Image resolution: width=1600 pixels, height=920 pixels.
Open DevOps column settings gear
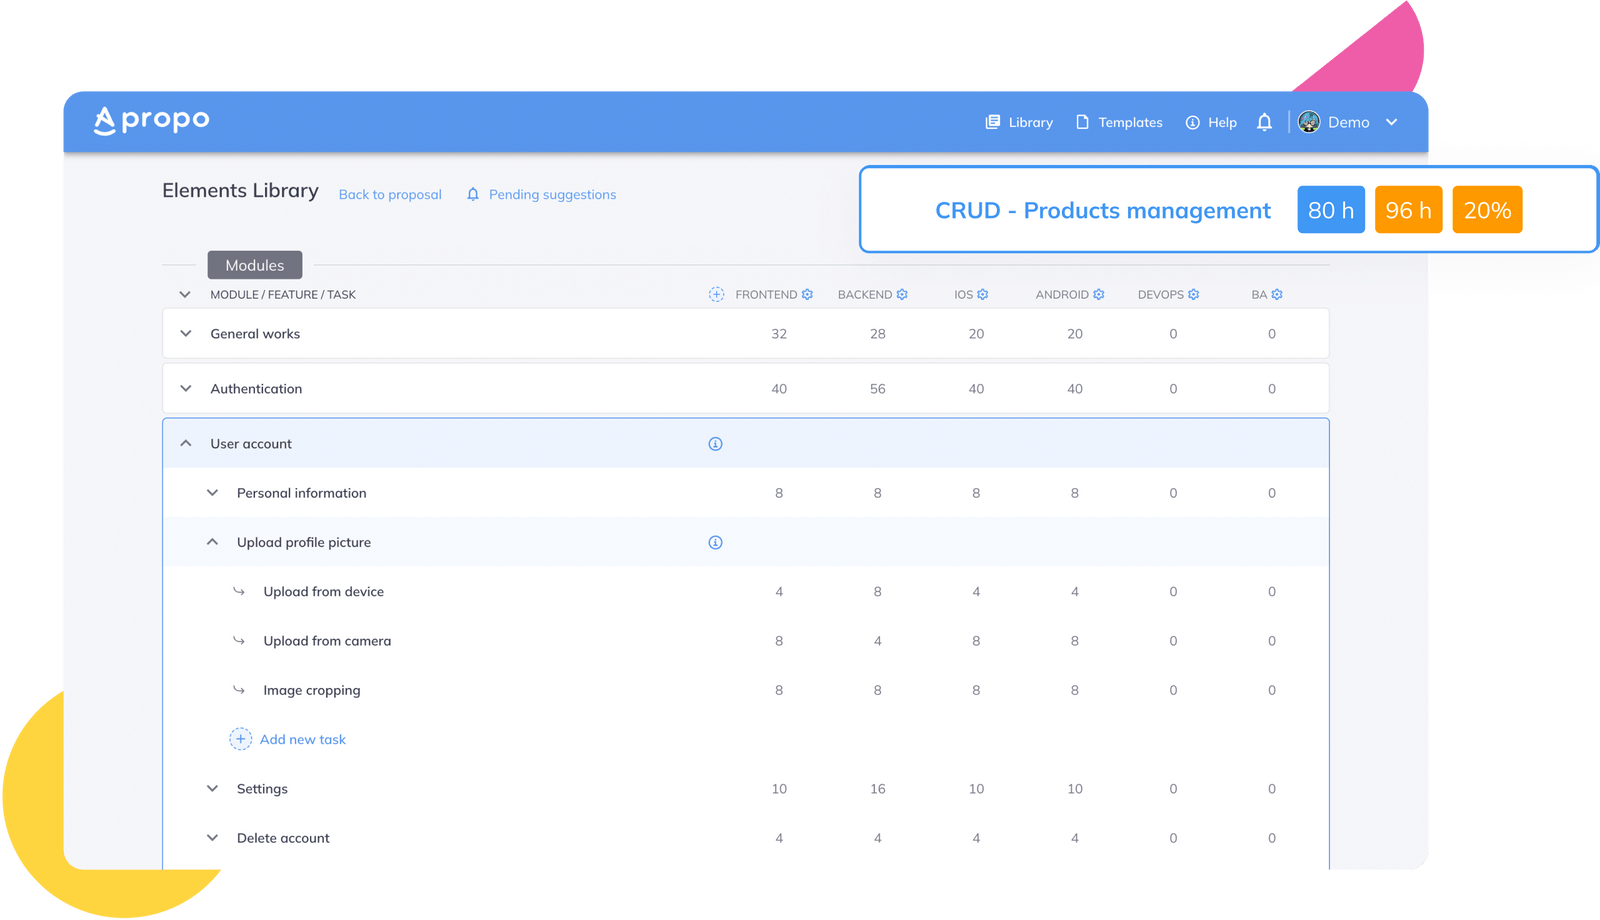point(1194,294)
